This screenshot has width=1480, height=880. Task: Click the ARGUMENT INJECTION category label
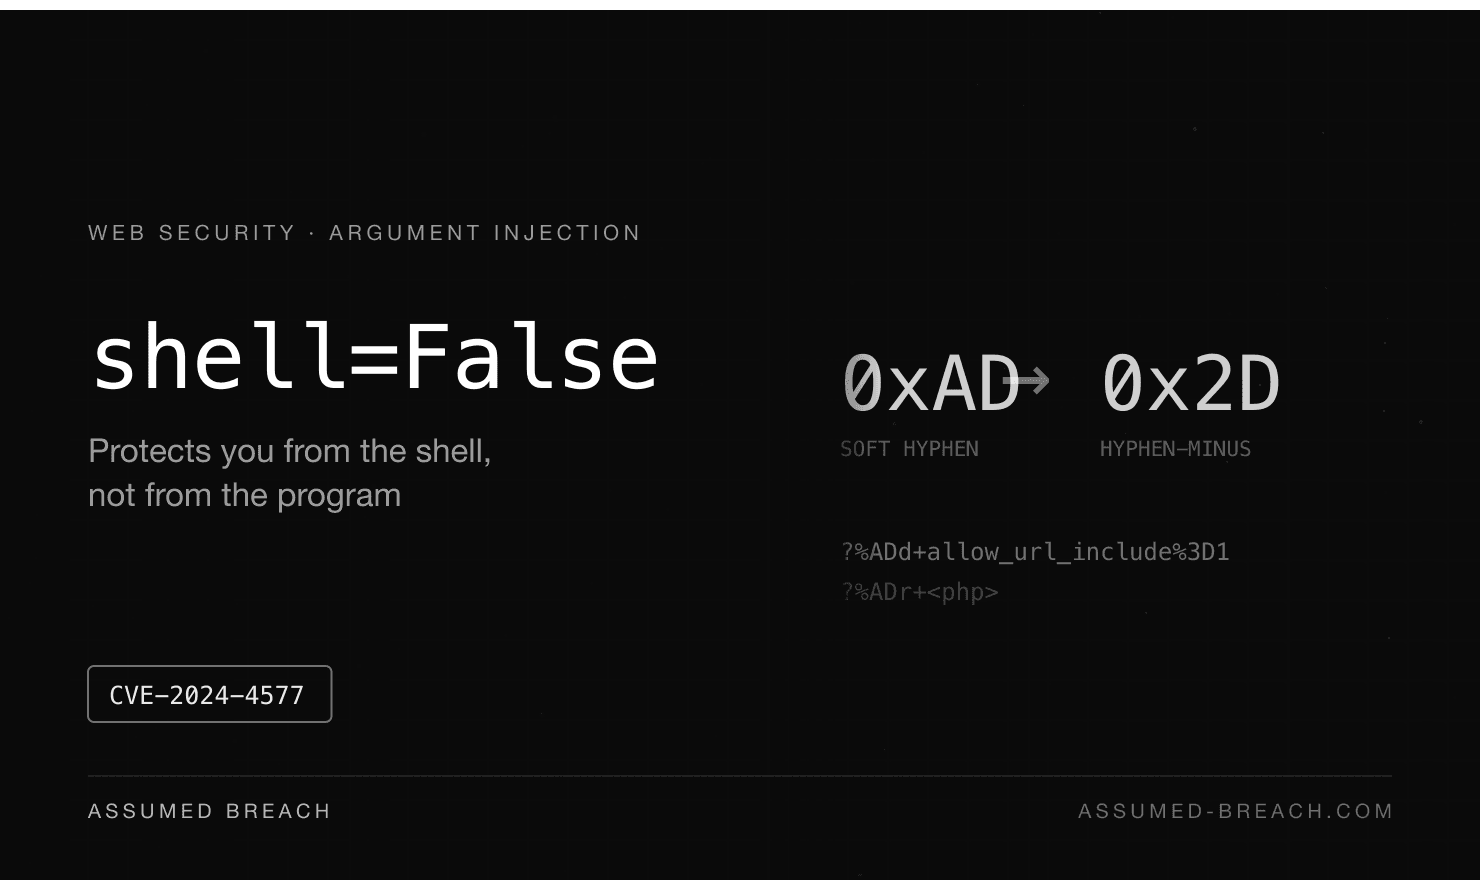click(x=485, y=233)
